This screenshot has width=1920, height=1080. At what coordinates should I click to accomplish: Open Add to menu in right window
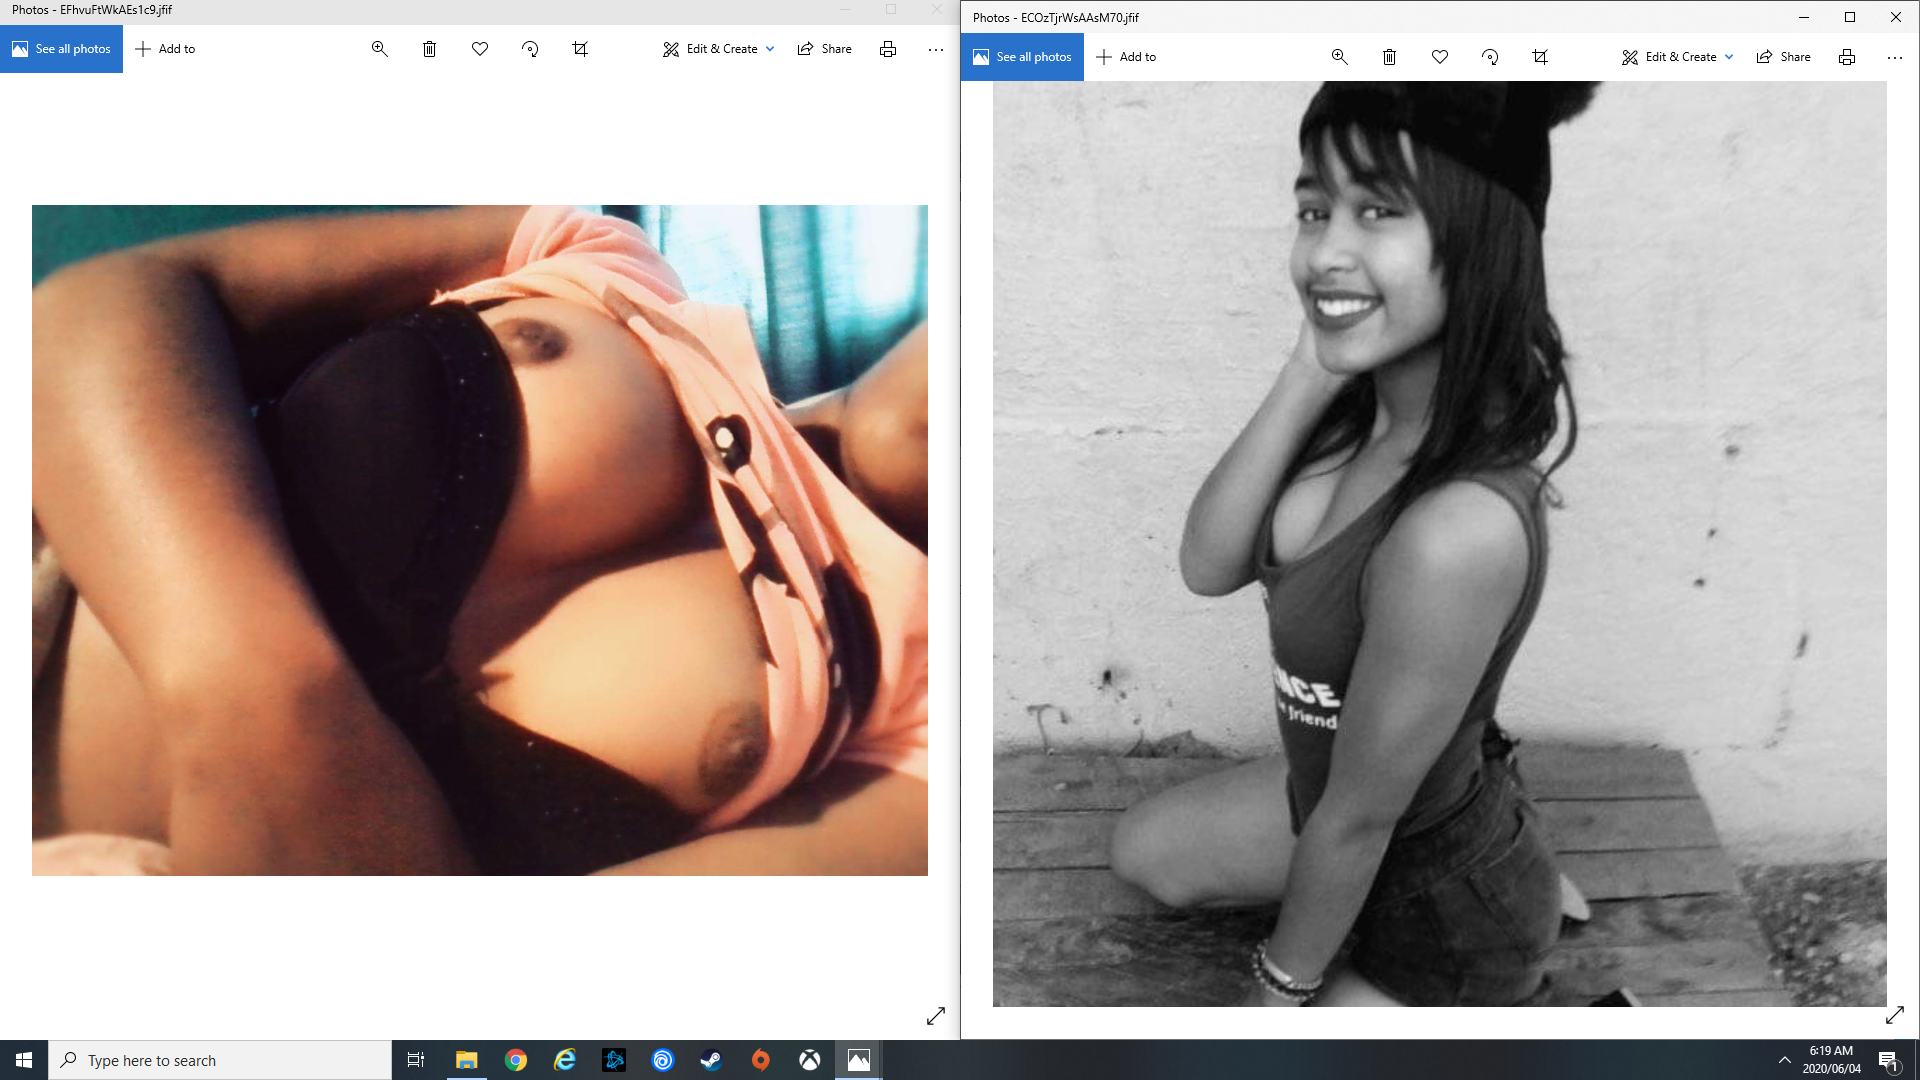click(1126, 57)
